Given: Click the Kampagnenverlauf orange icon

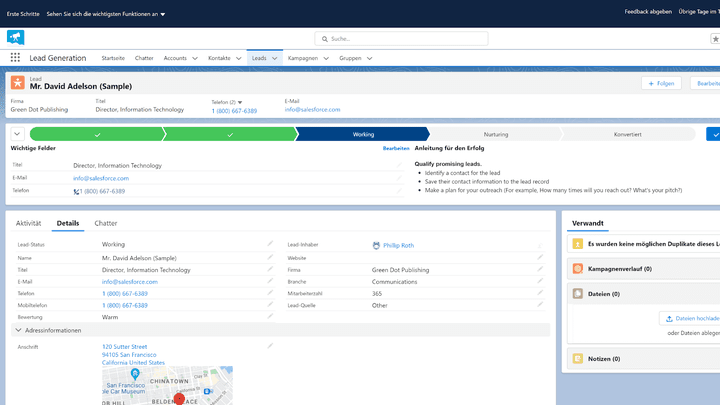Looking at the screenshot, I should pyautogui.click(x=577, y=269).
